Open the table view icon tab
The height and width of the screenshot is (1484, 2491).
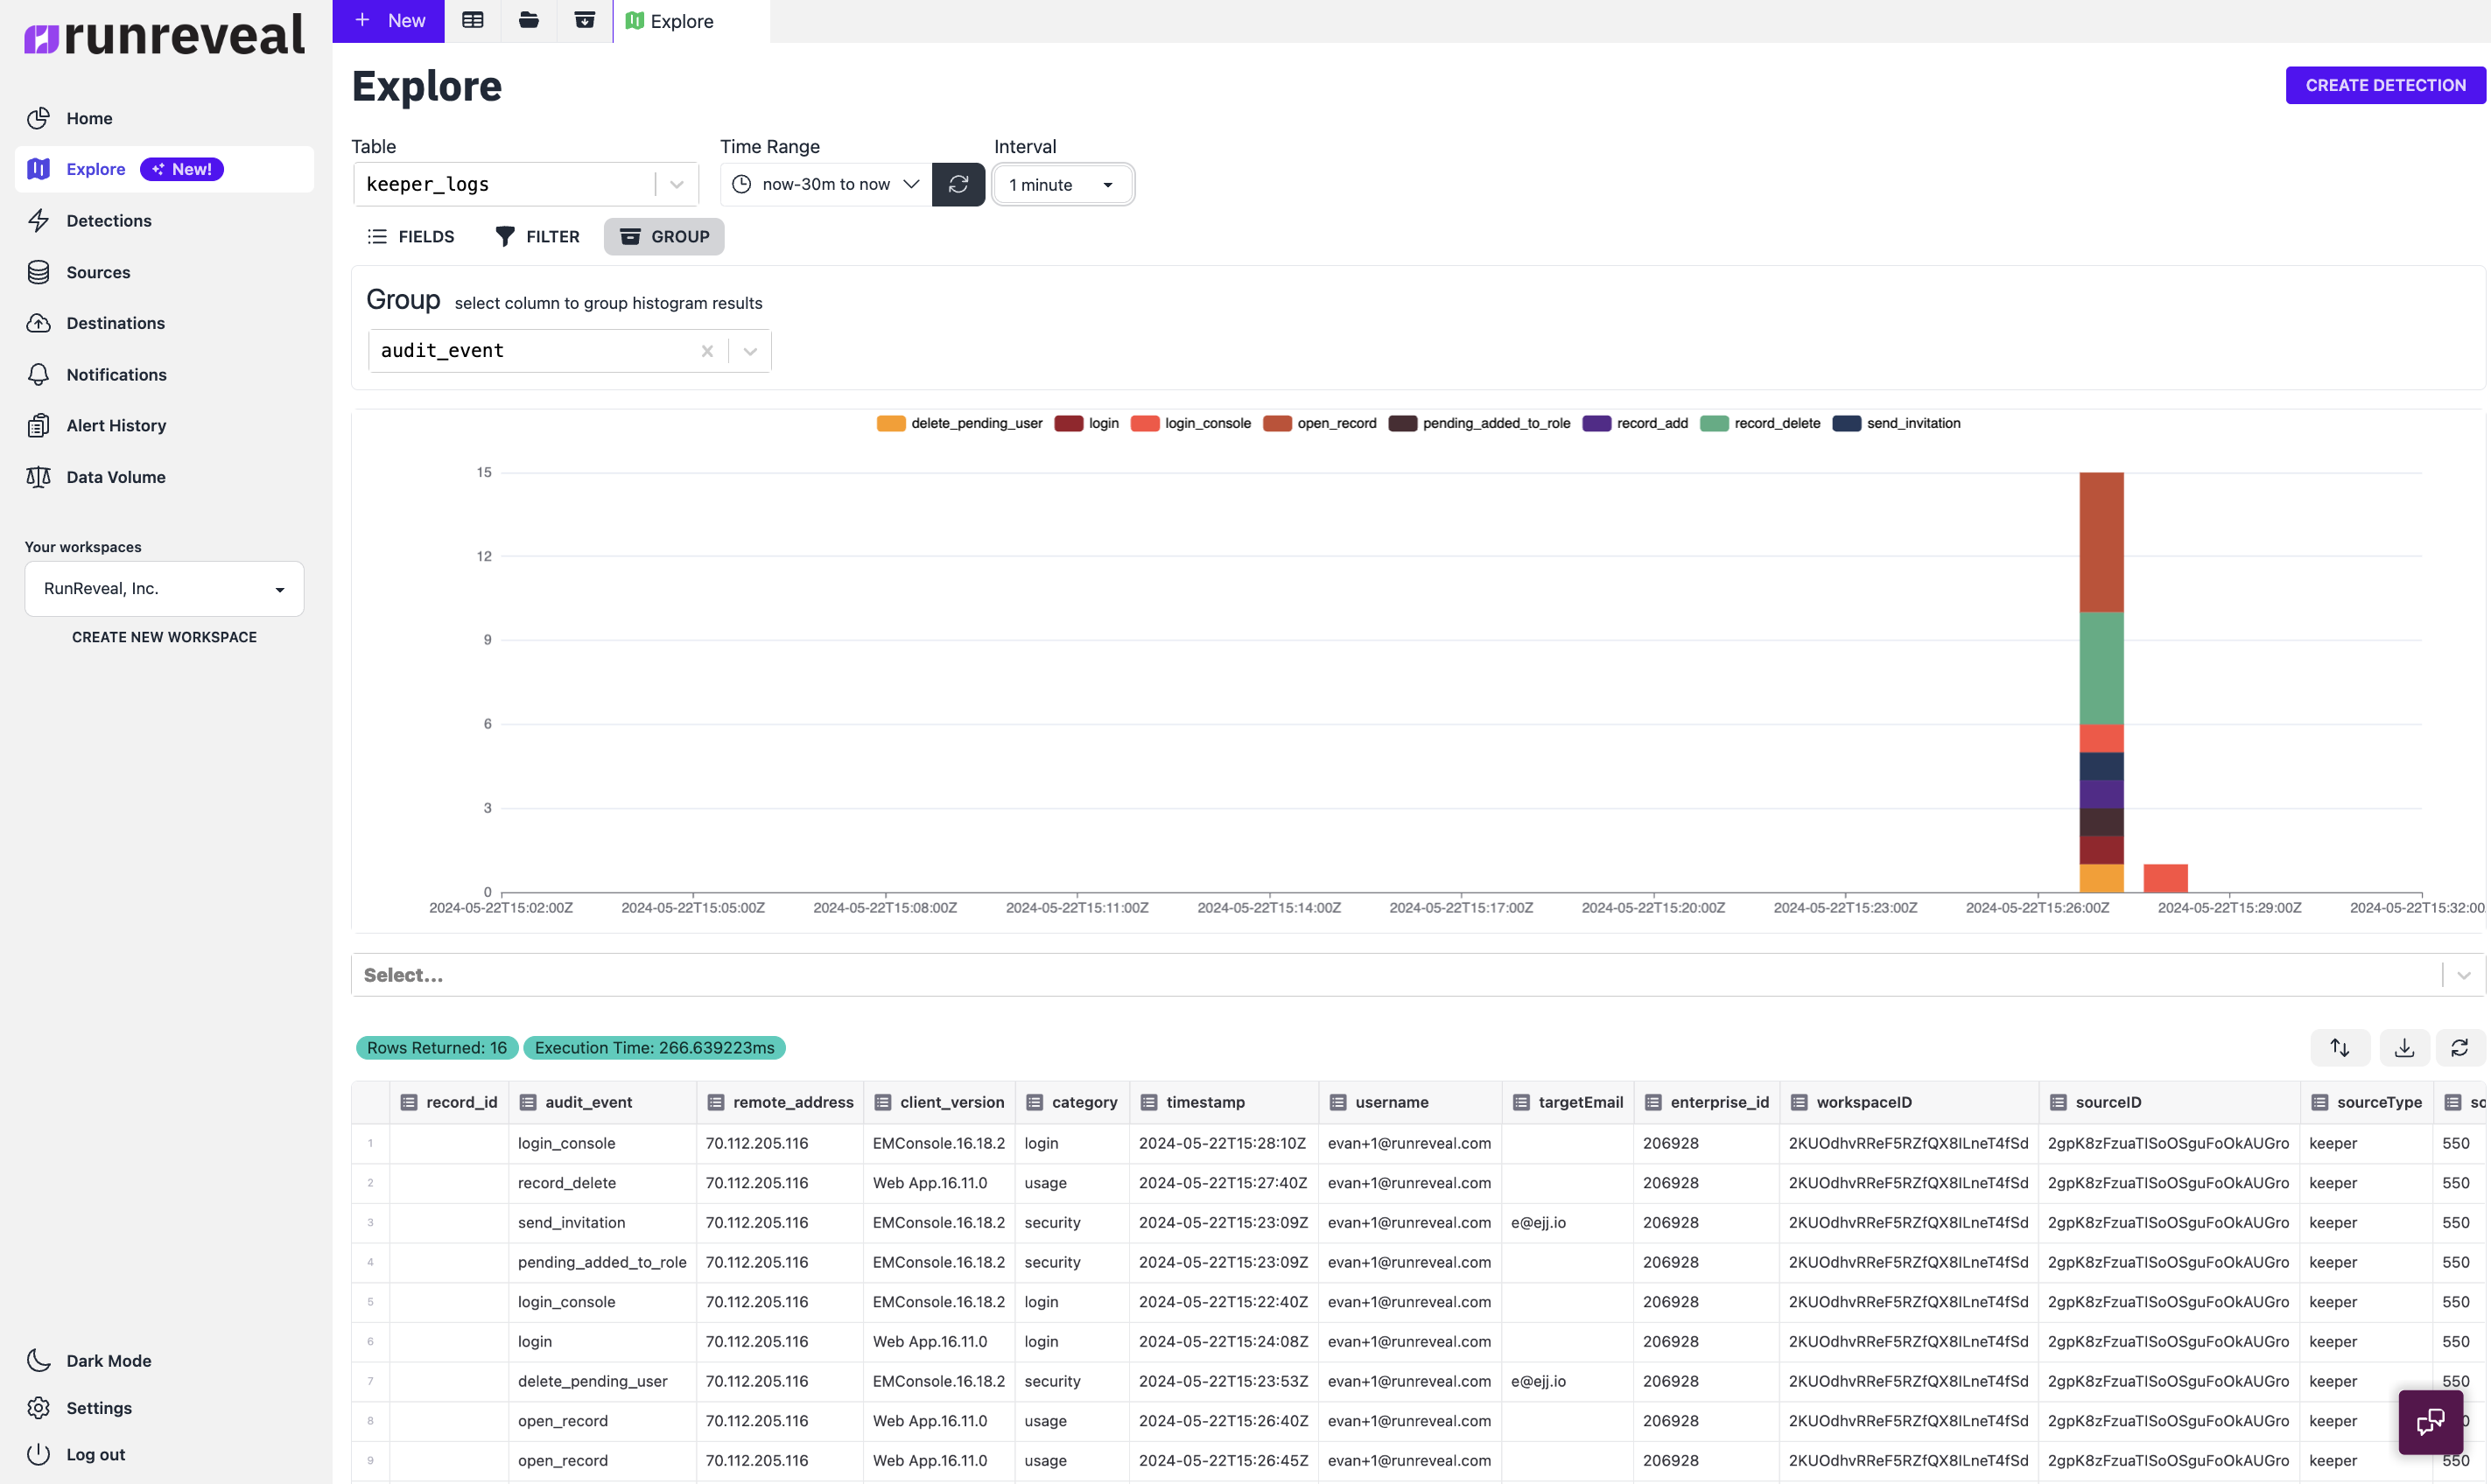[472, 20]
